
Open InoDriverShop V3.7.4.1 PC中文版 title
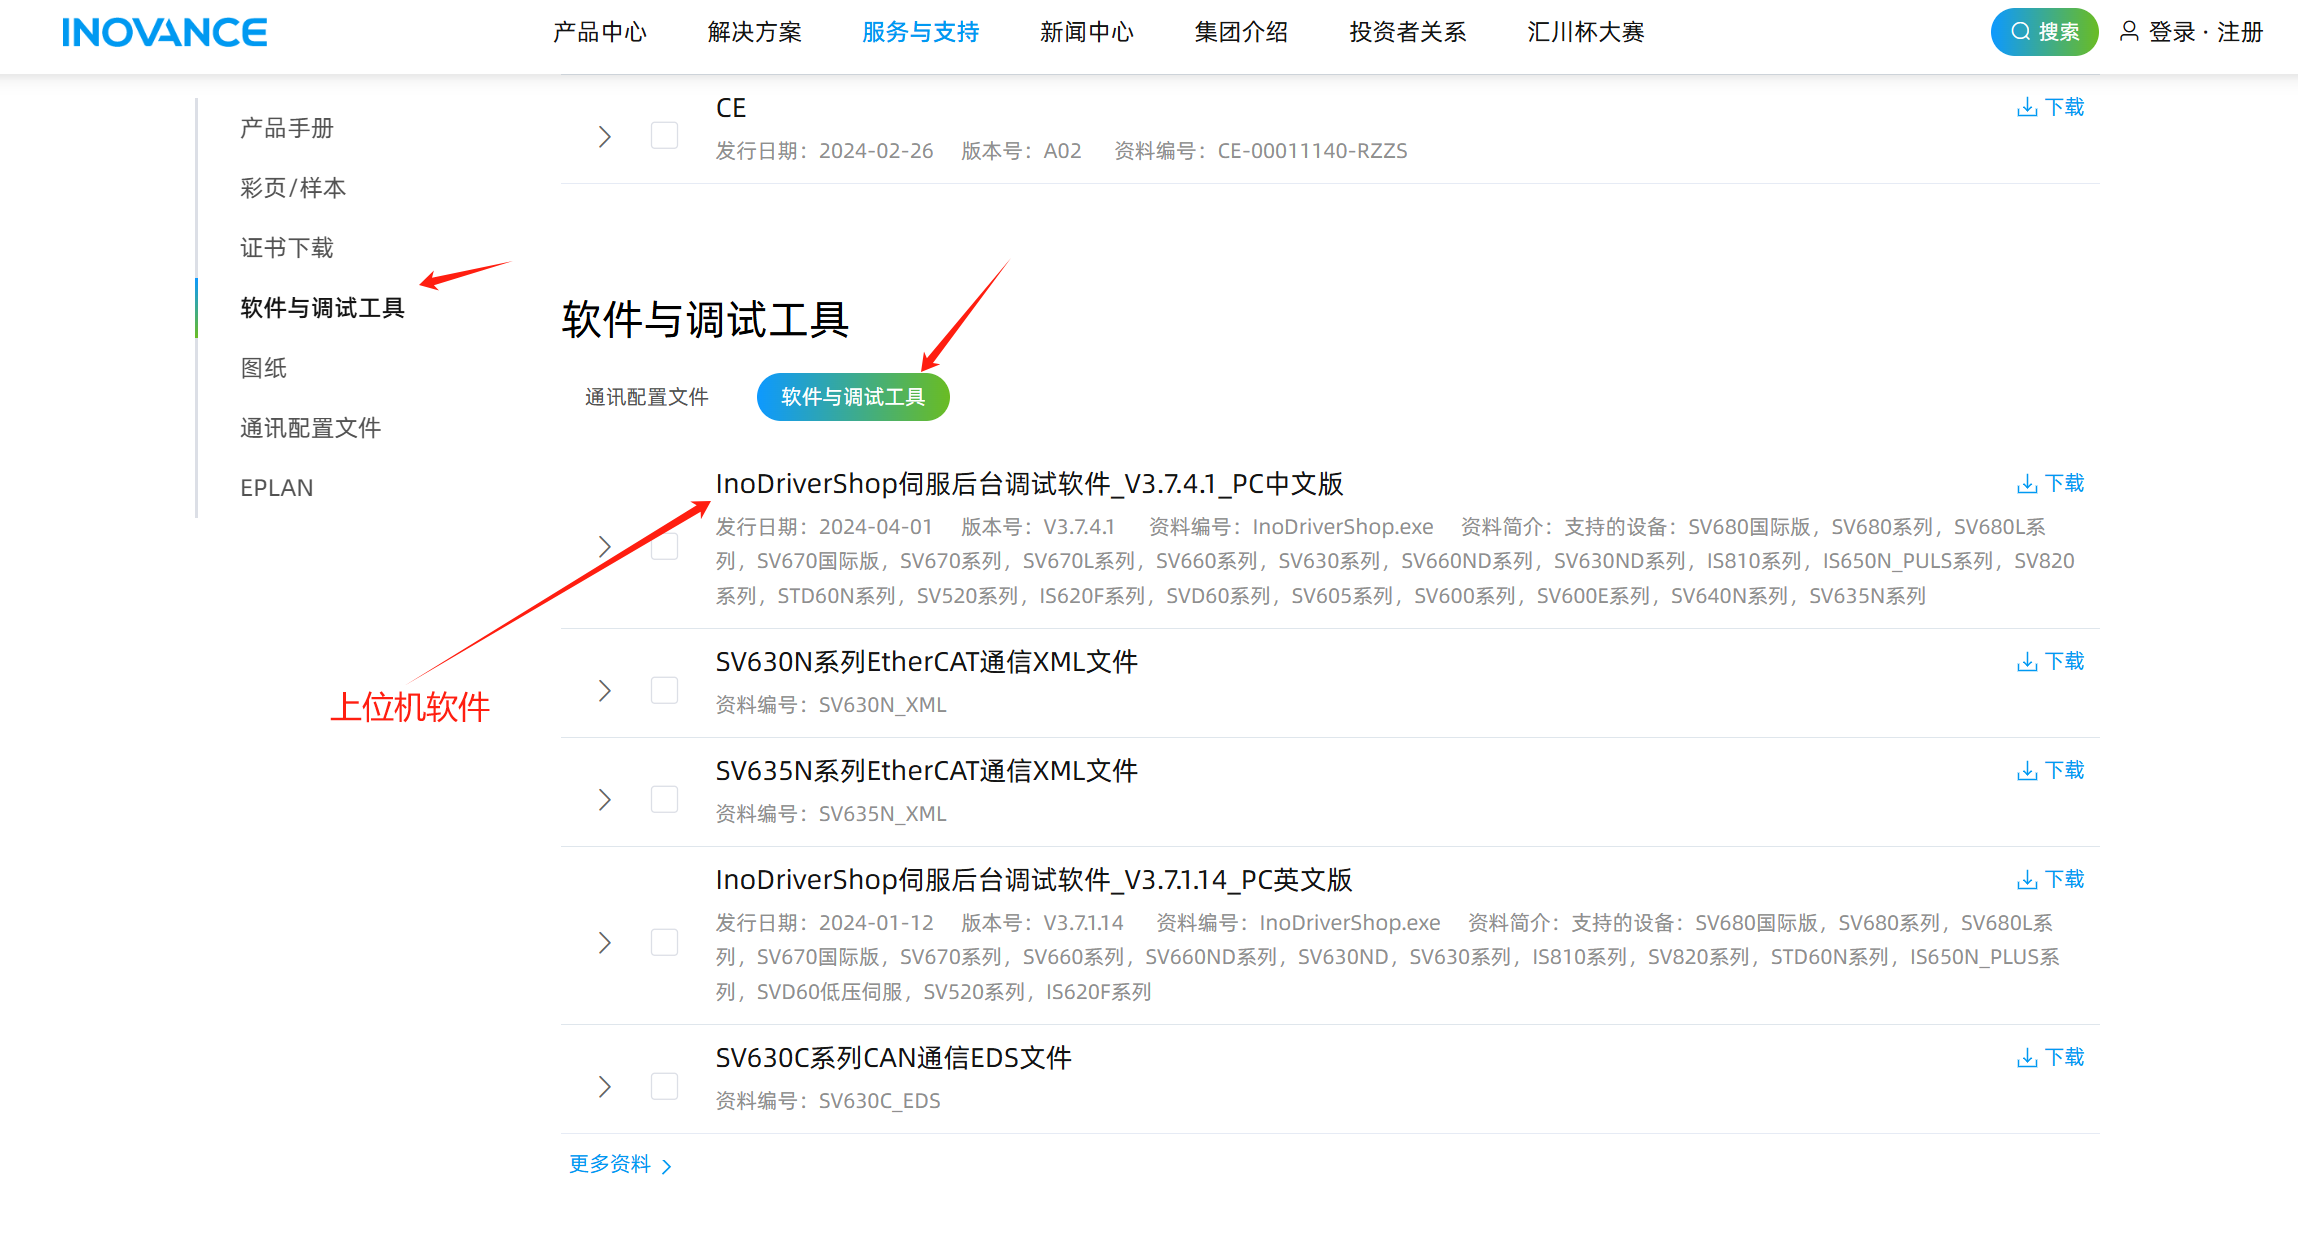click(x=1030, y=484)
